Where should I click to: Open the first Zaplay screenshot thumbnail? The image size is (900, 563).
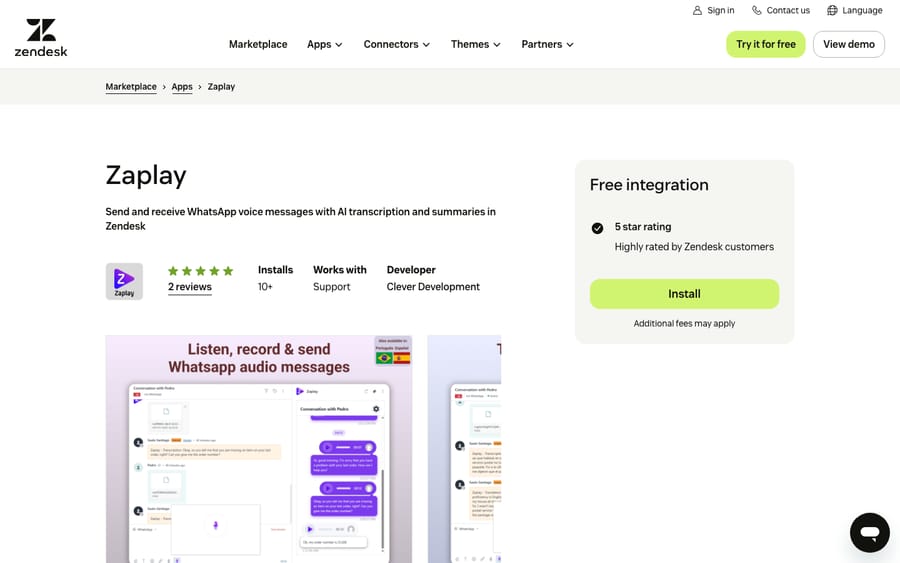(259, 449)
